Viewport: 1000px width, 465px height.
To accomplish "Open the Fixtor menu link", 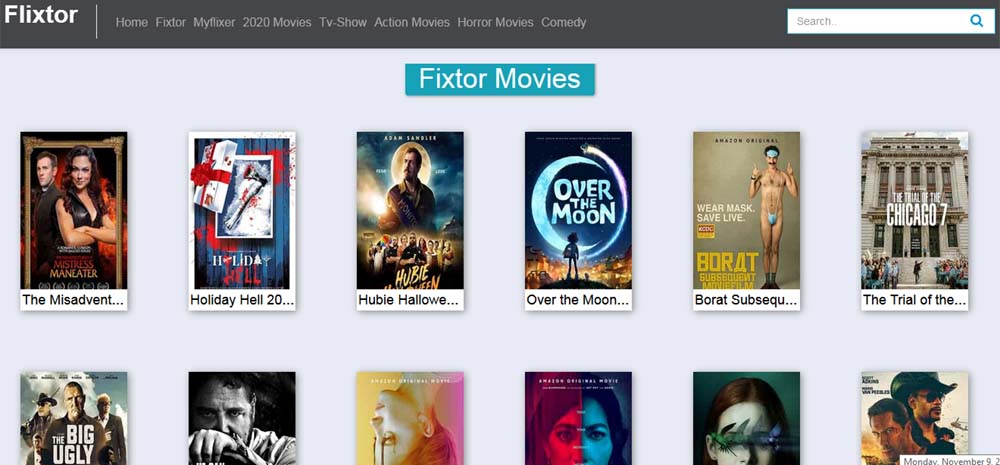I will click(x=171, y=22).
